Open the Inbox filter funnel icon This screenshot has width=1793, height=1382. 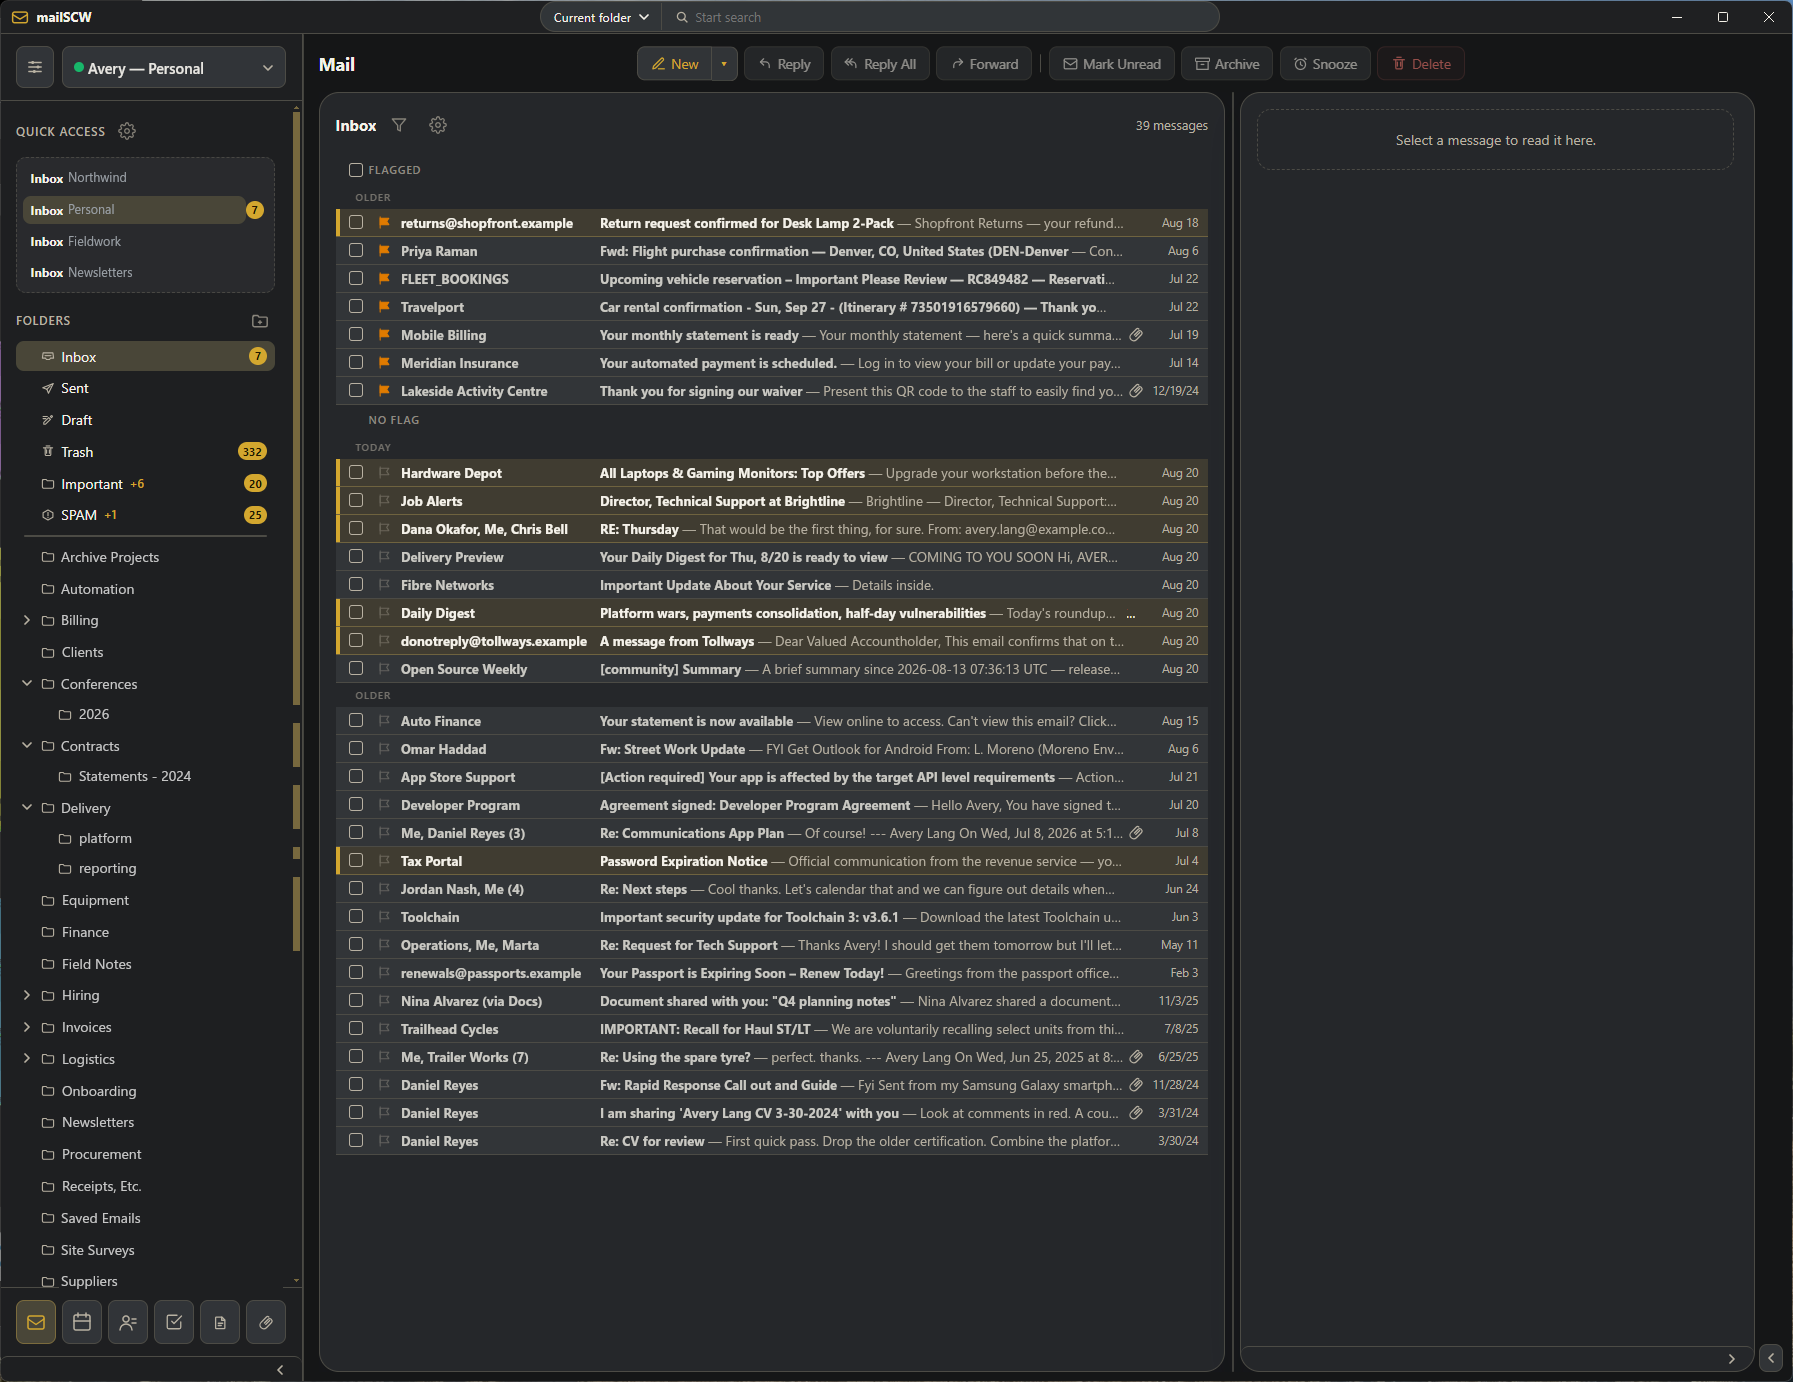[399, 125]
